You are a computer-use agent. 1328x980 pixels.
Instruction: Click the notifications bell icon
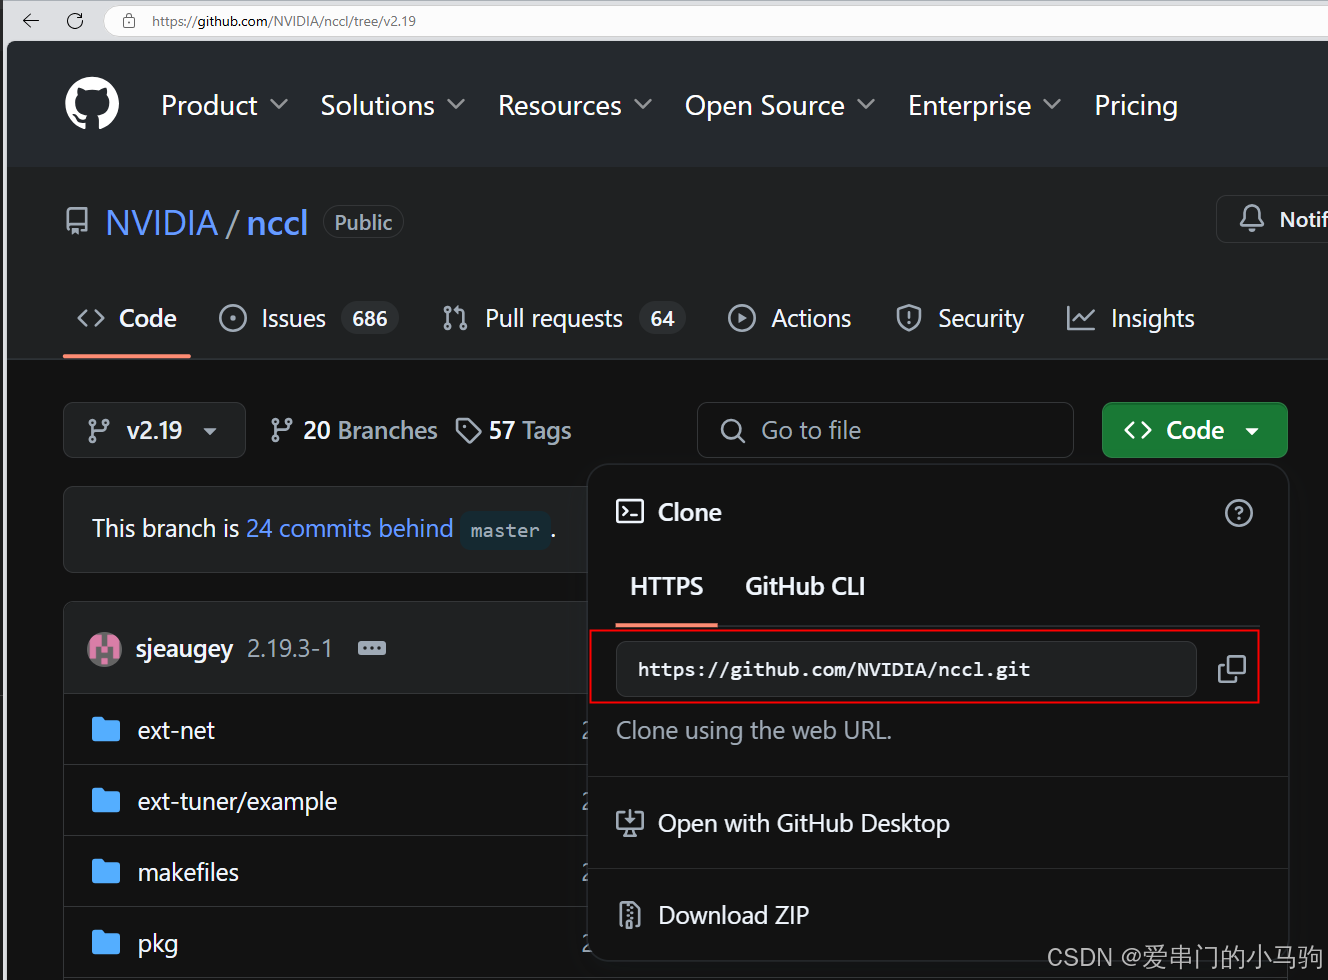point(1251,218)
